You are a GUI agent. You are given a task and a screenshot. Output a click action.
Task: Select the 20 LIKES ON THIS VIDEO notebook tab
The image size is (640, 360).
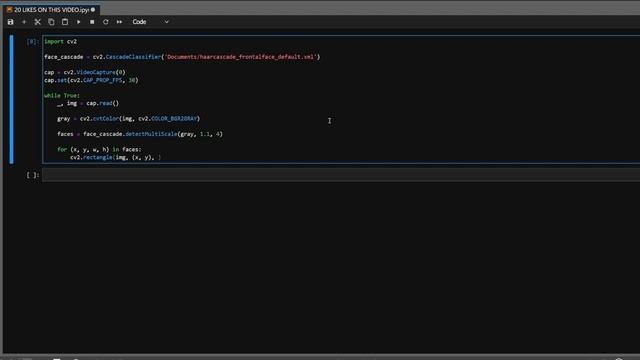(x=51, y=9)
